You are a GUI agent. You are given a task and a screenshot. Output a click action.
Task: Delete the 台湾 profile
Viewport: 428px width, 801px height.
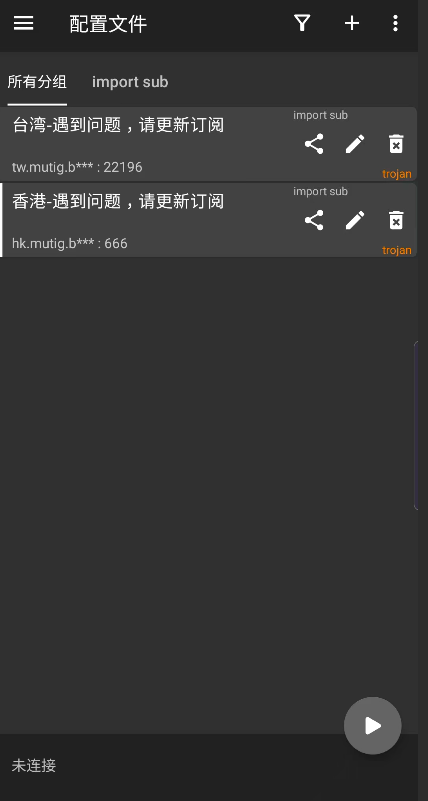coord(396,144)
